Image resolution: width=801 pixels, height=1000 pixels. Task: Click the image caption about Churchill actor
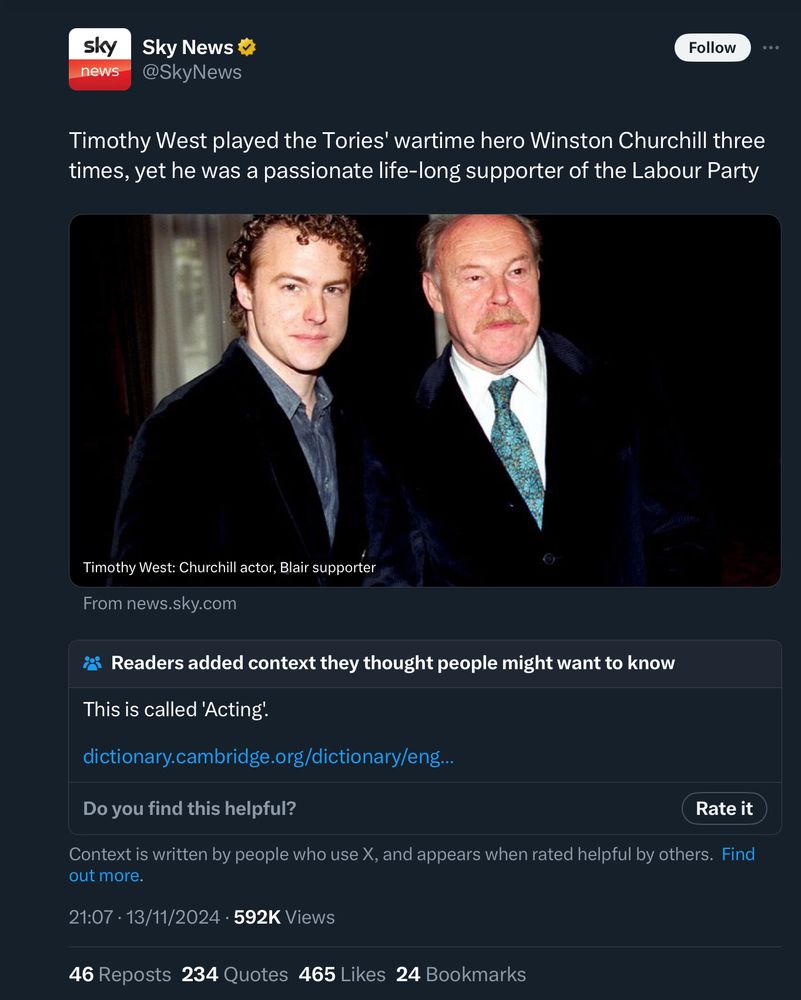click(229, 568)
